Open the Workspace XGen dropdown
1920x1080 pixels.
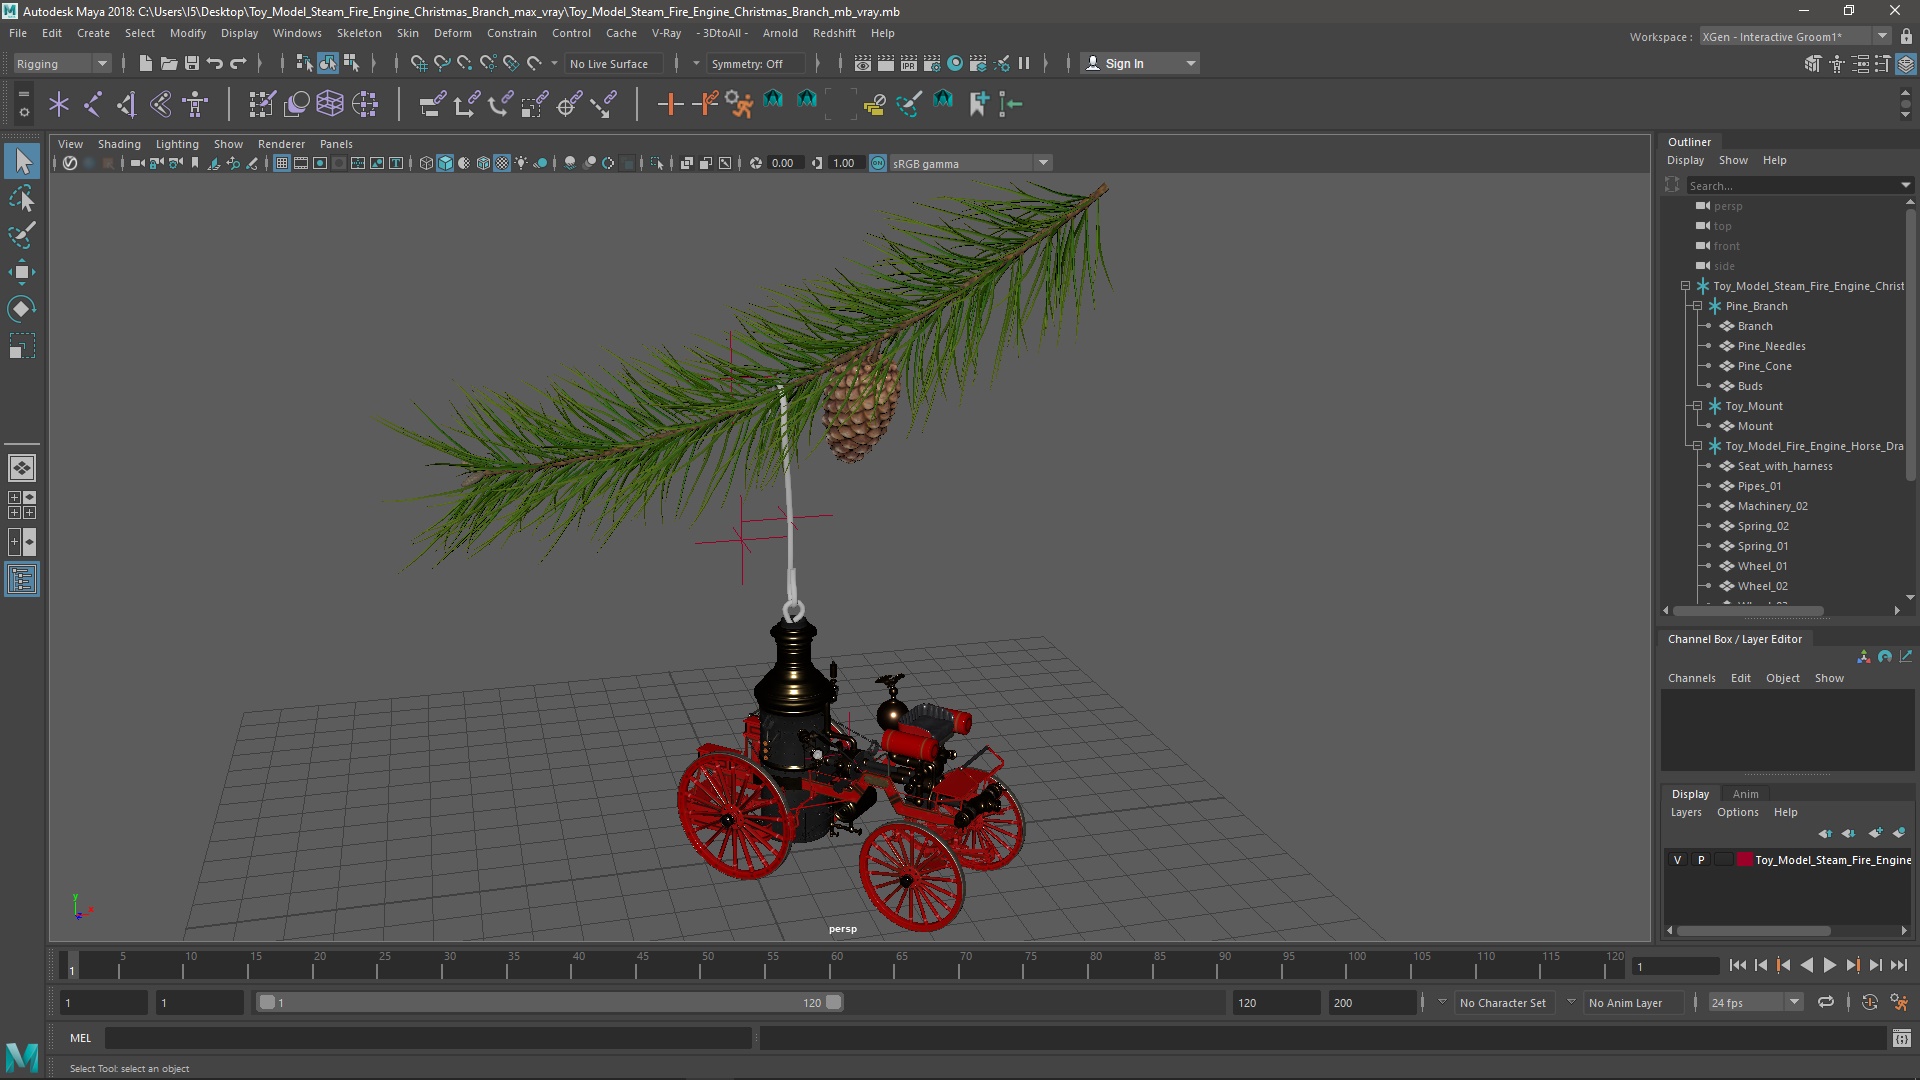point(1795,36)
